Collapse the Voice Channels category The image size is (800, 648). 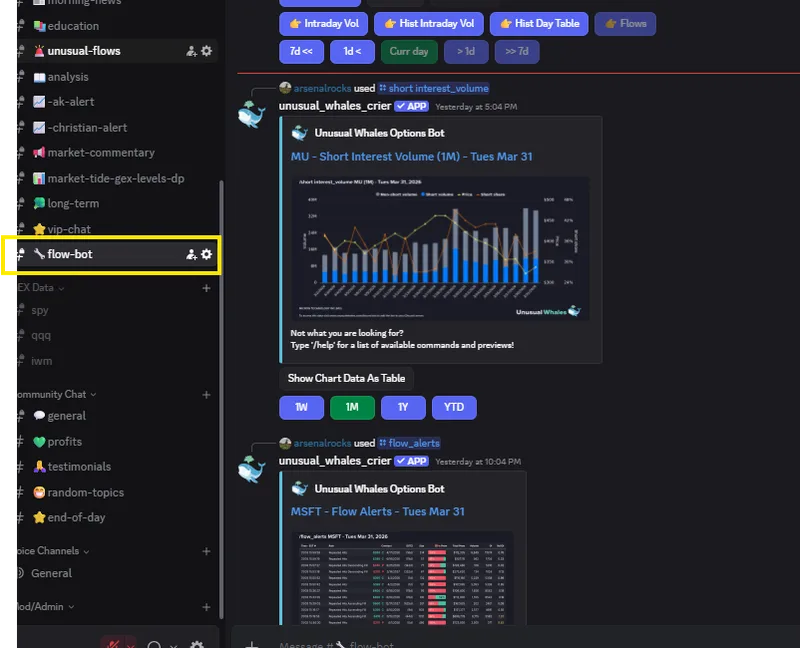click(53, 551)
